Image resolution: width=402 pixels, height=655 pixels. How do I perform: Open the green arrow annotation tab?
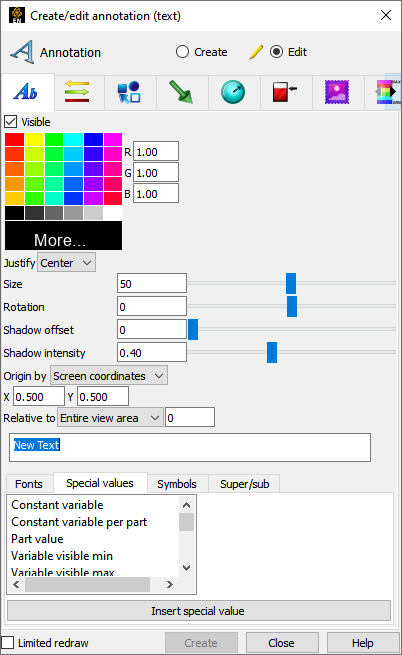click(181, 92)
